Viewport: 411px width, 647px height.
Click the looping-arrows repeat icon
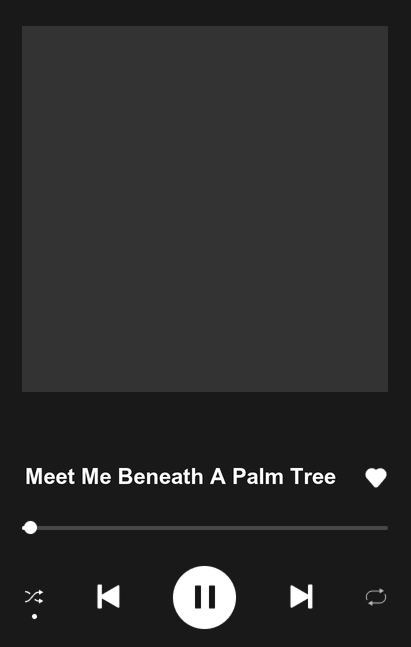[x=376, y=597]
